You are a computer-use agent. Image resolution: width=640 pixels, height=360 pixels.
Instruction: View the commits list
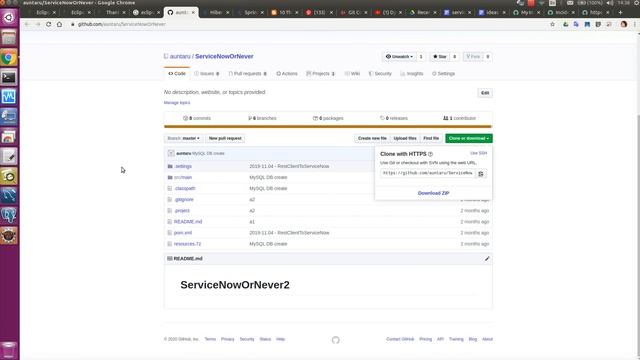pos(197,118)
